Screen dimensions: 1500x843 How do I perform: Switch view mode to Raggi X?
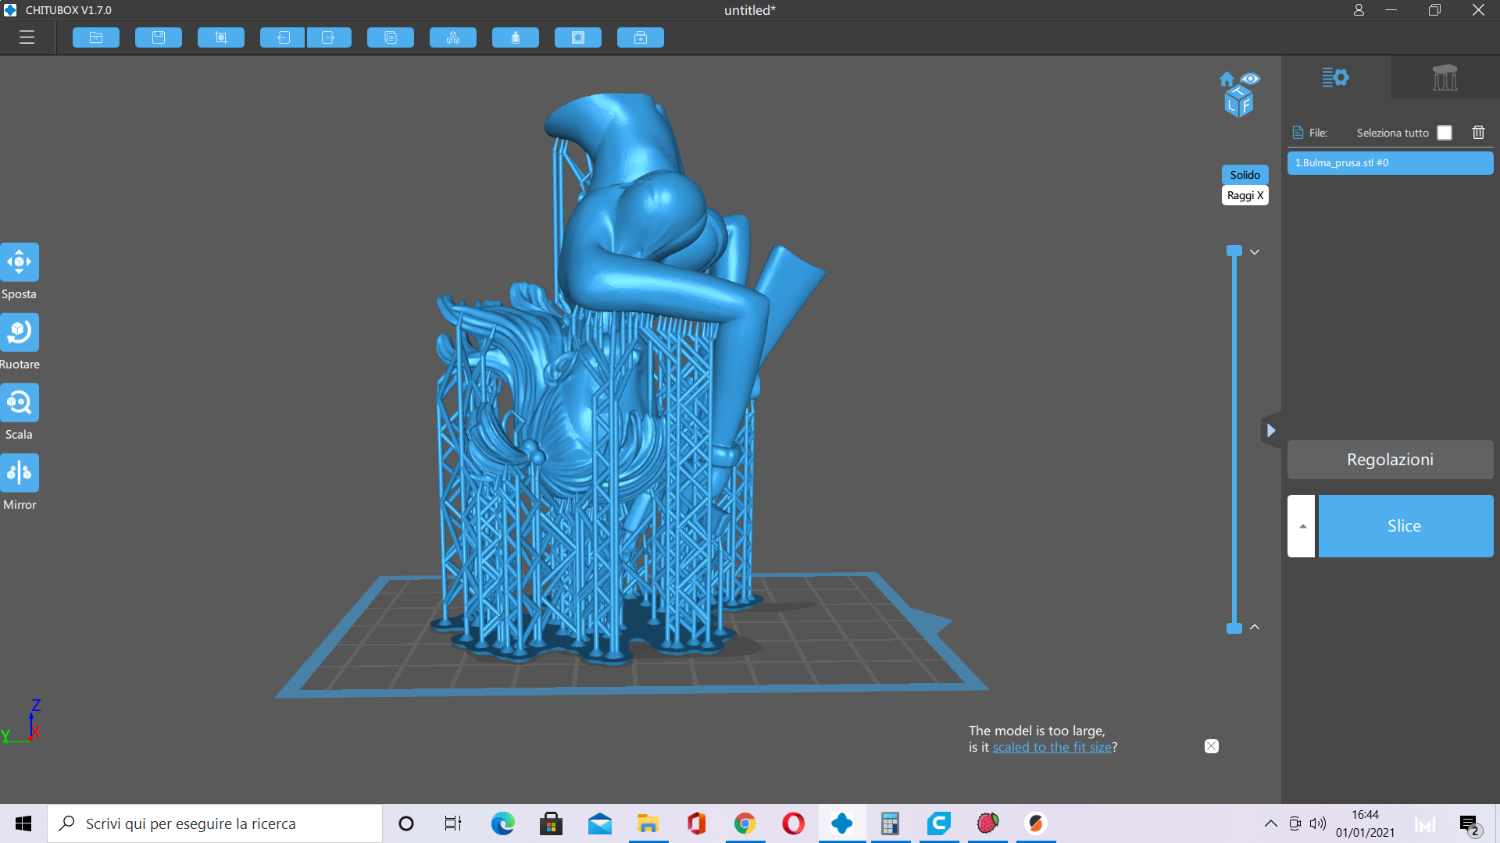1245,196
